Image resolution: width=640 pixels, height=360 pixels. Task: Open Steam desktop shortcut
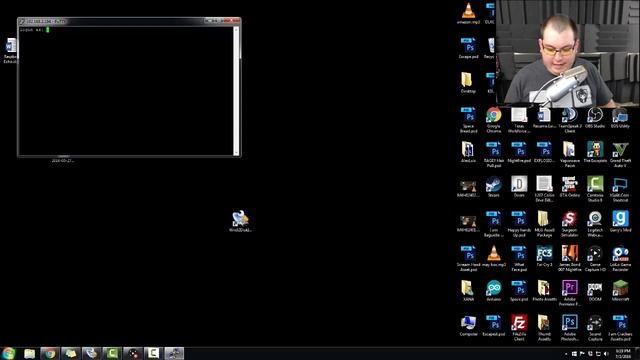(493, 187)
